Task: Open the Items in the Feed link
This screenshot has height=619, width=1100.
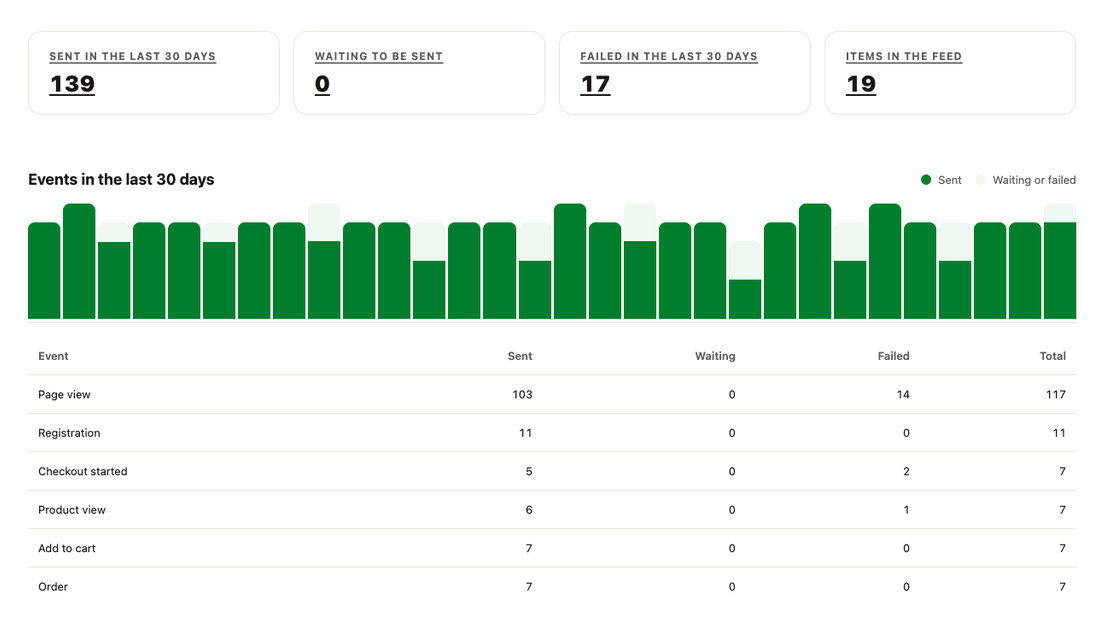Action: pyautogui.click(x=904, y=56)
